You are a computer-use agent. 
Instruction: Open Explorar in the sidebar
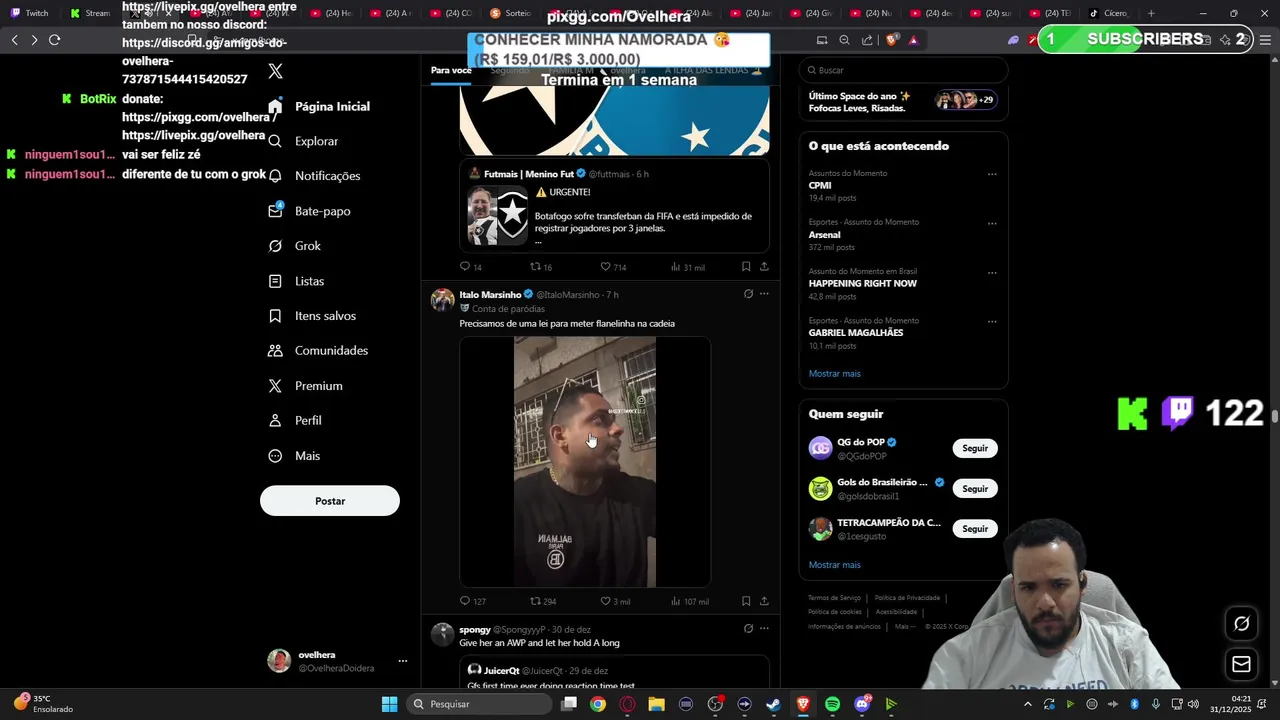pos(304,141)
